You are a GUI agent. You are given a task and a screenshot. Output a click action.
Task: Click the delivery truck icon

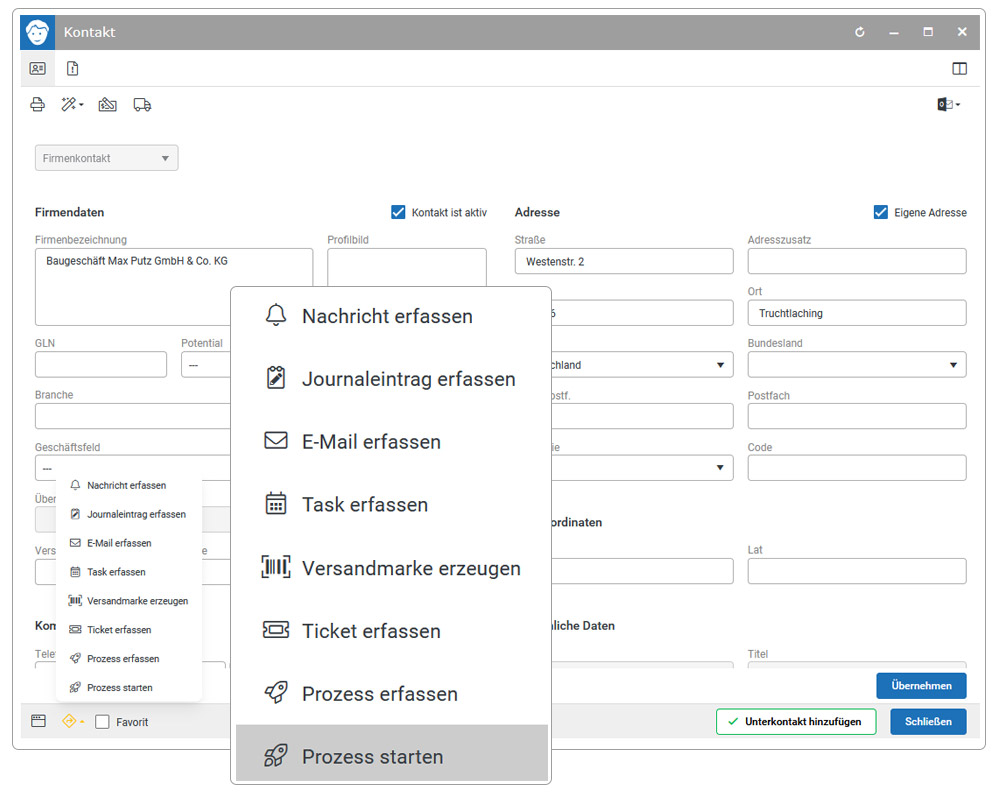click(142, 104)
